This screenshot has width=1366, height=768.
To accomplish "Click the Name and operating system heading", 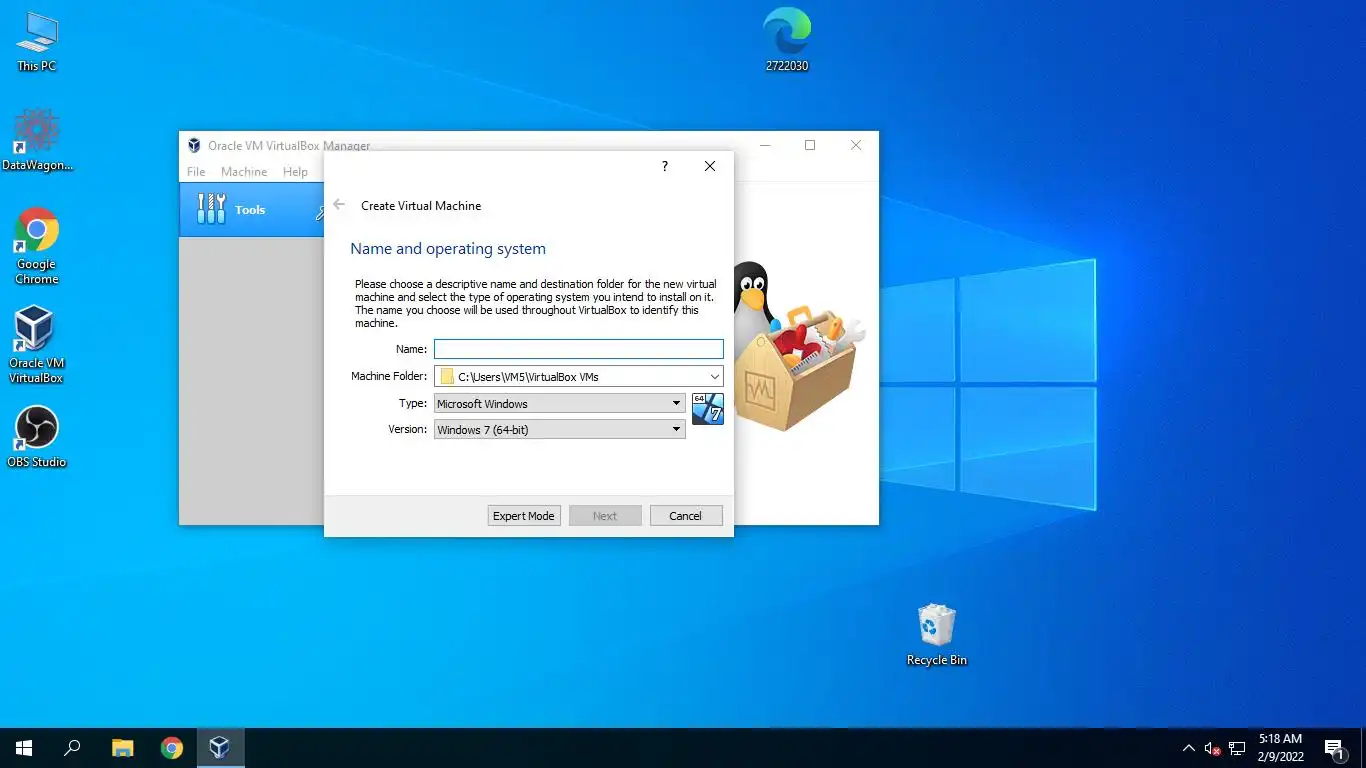I will [x=448, y=249].
